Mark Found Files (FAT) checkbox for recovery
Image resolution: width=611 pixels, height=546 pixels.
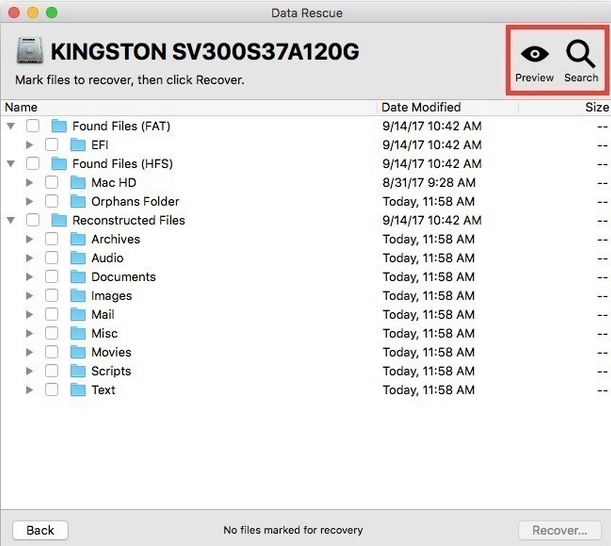point(33,126)
